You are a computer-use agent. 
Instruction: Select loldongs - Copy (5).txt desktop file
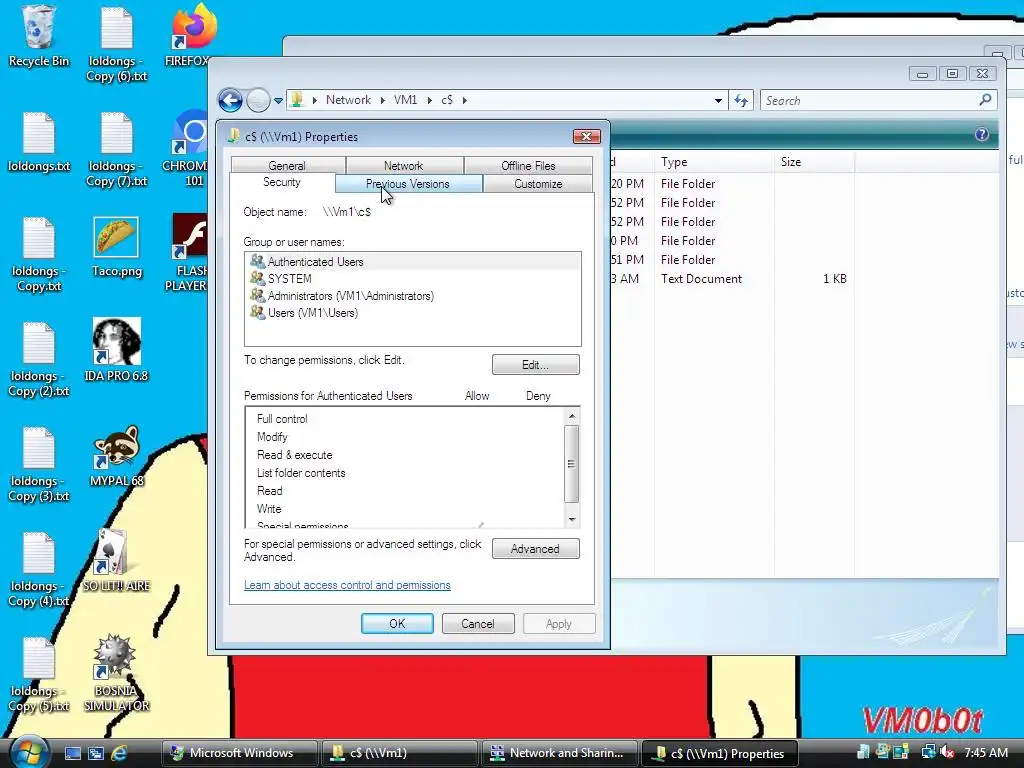pos(39,675)
